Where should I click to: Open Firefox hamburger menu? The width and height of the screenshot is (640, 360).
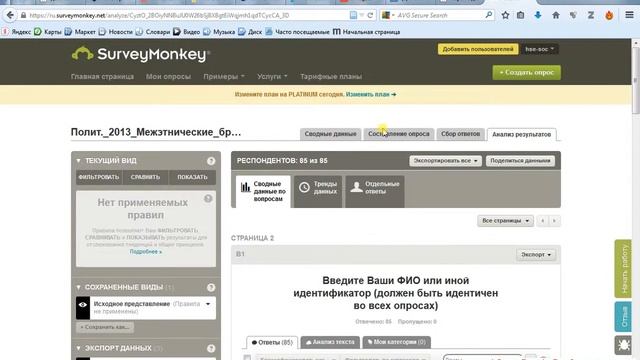coord(629,16)
